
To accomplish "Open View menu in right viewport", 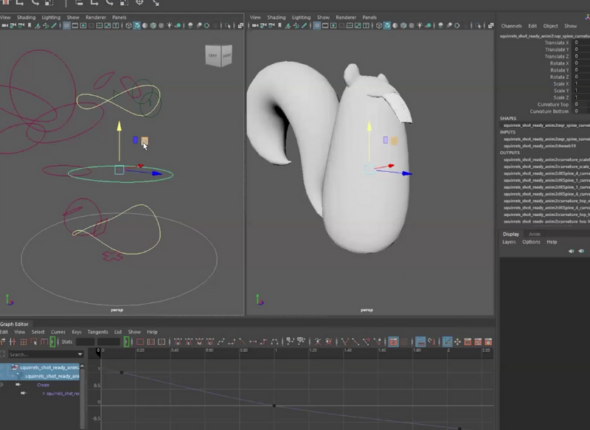I will (255, 17).
